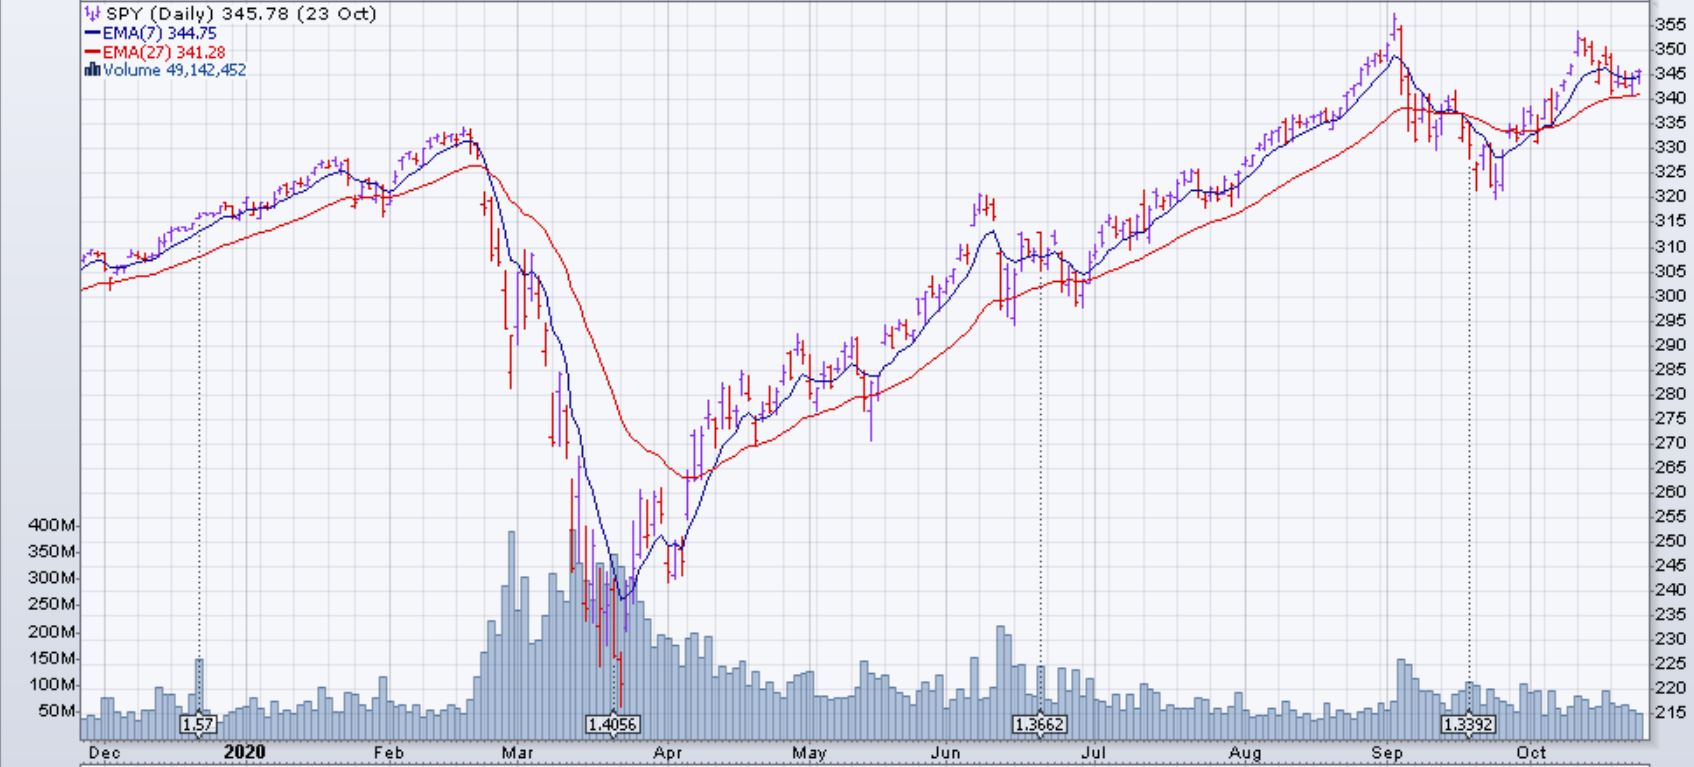Select the SPY (Daily) 345.78 legend title
The width and height of the screenshot is (1694, 767).
241,14
